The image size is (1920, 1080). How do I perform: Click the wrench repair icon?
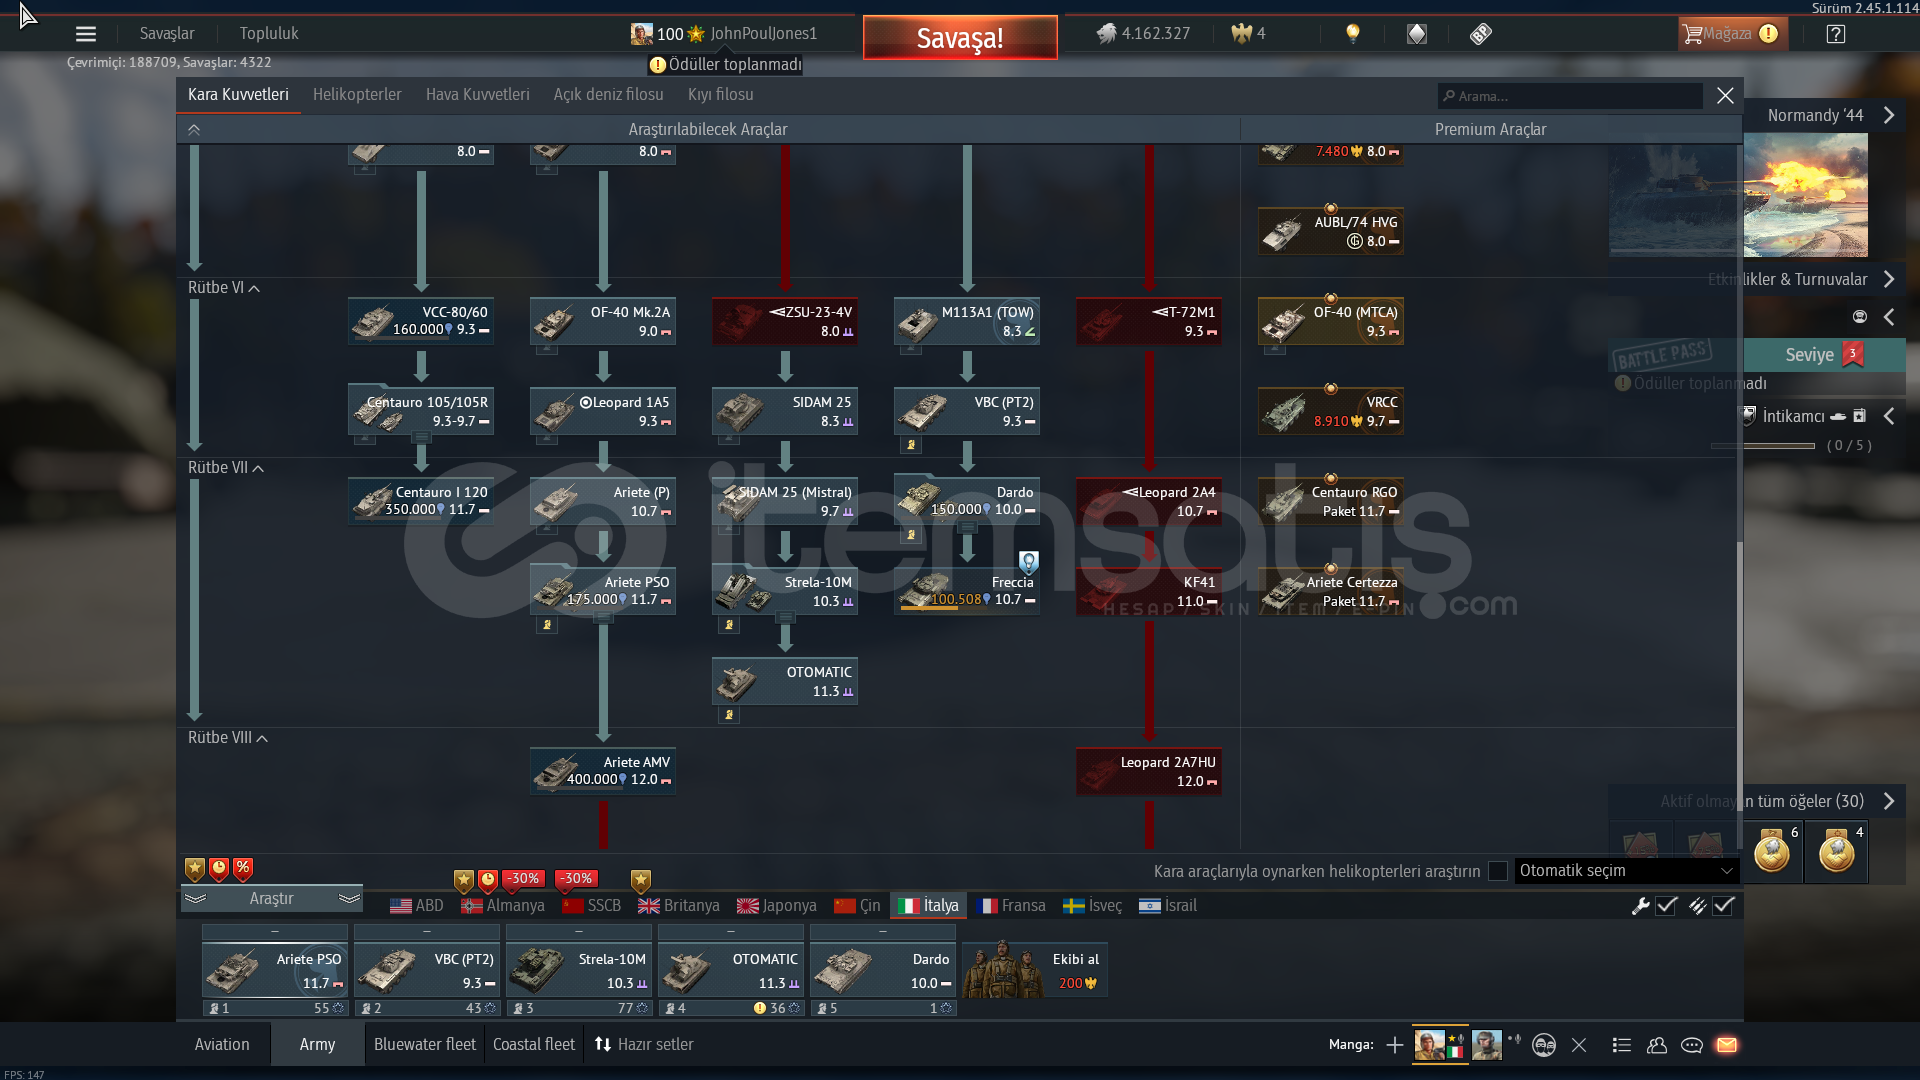[x=1640, y=906]
